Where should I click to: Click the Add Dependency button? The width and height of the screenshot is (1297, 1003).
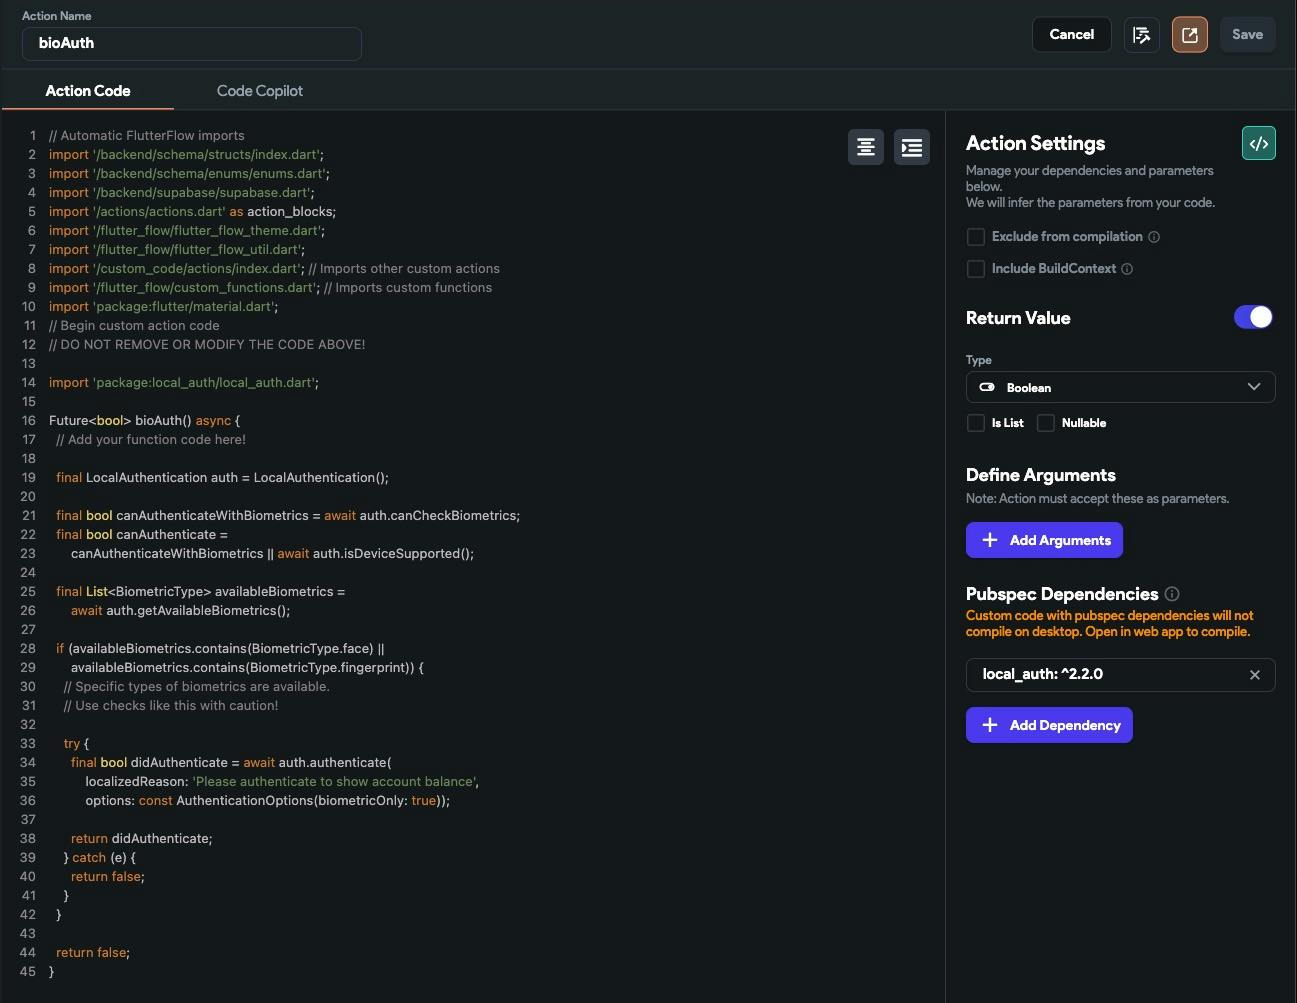(1049, 725)
